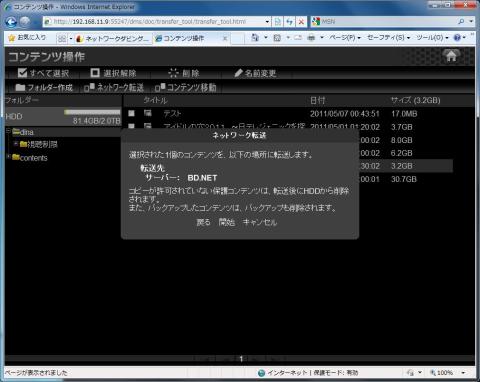Screen dimensions: 480x382
Task: Click the search magnifier icon
Action: (x=461, y=22)
